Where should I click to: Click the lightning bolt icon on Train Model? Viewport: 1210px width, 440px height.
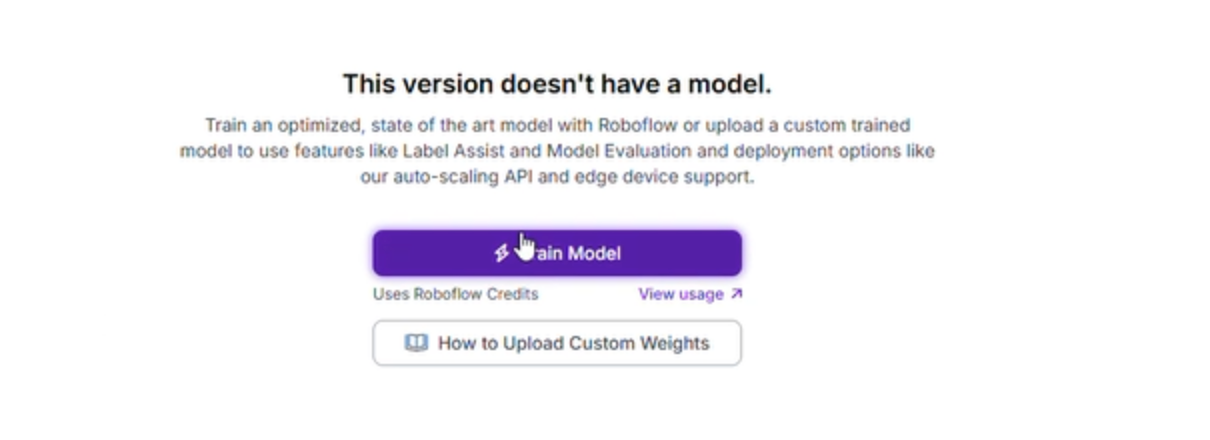point(501,254)
